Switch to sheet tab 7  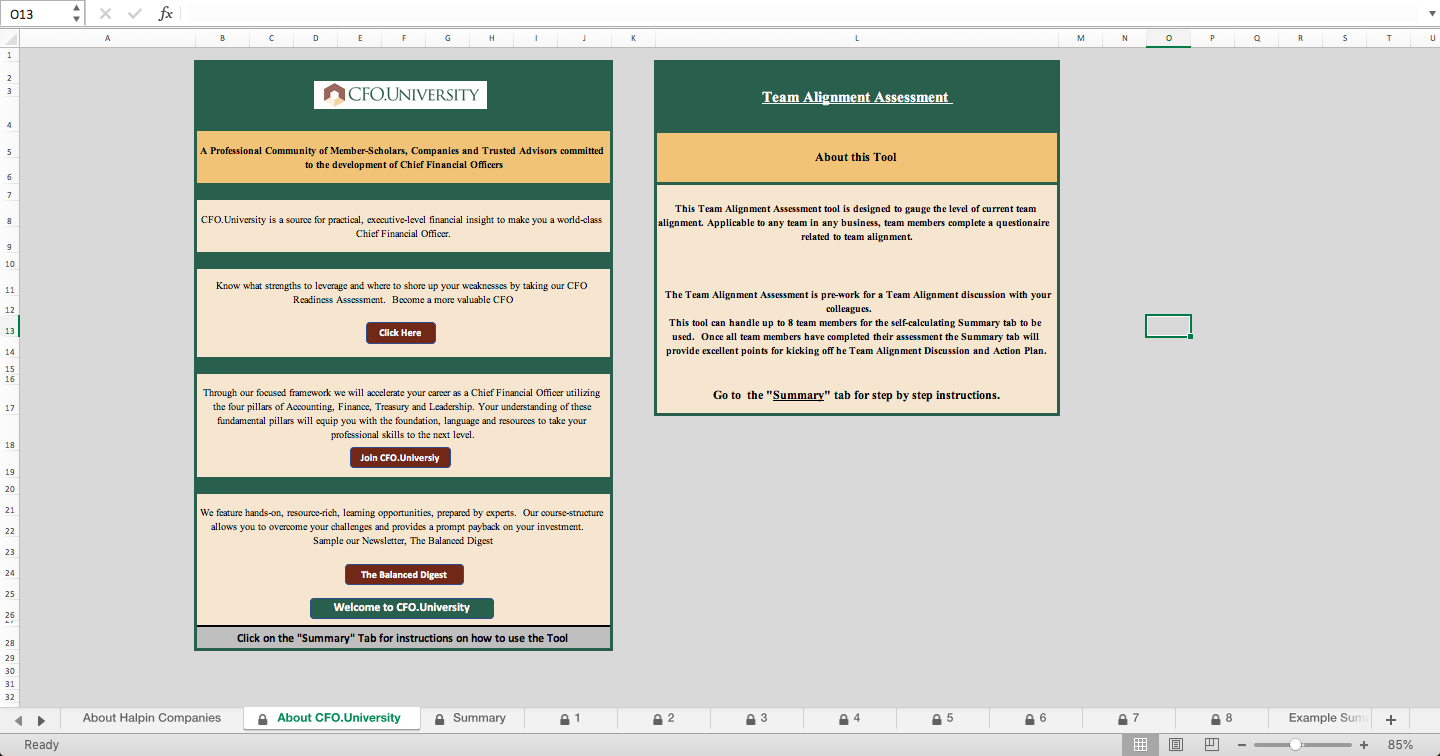[1128, 718]
